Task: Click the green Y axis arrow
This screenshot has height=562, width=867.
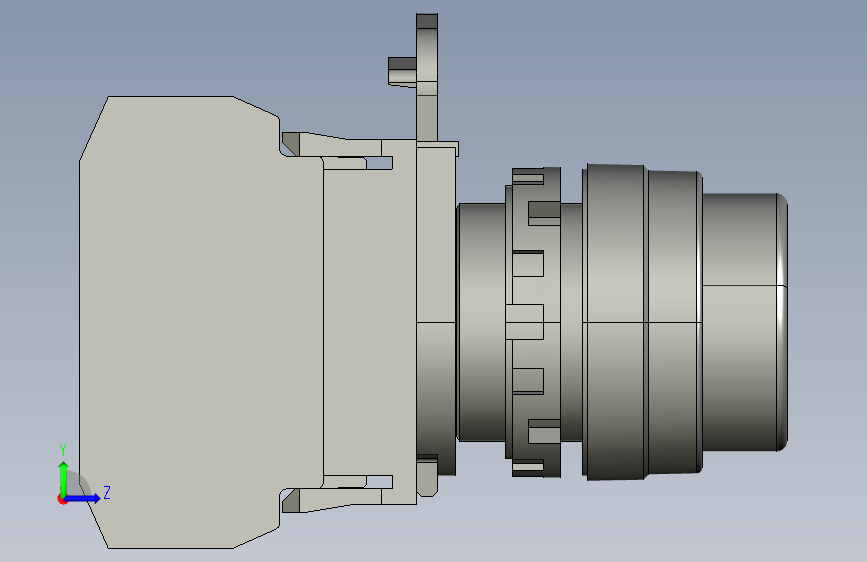Action: tap(64, 478)
